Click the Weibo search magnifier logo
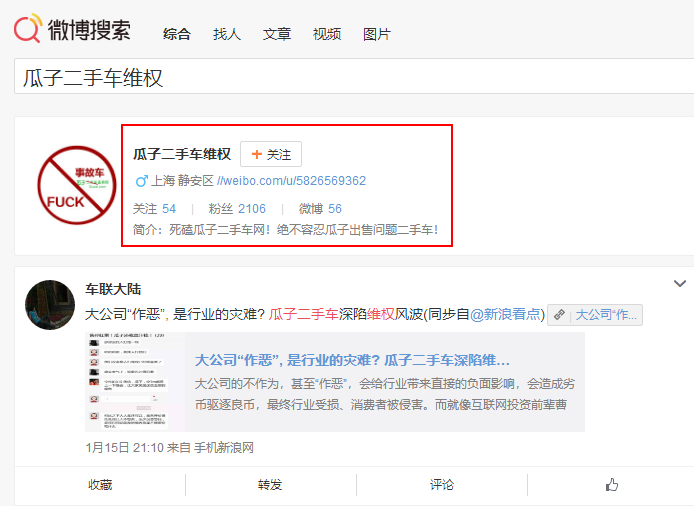Image resolution: width=694 pixels, height=506 pixels. 28,28
